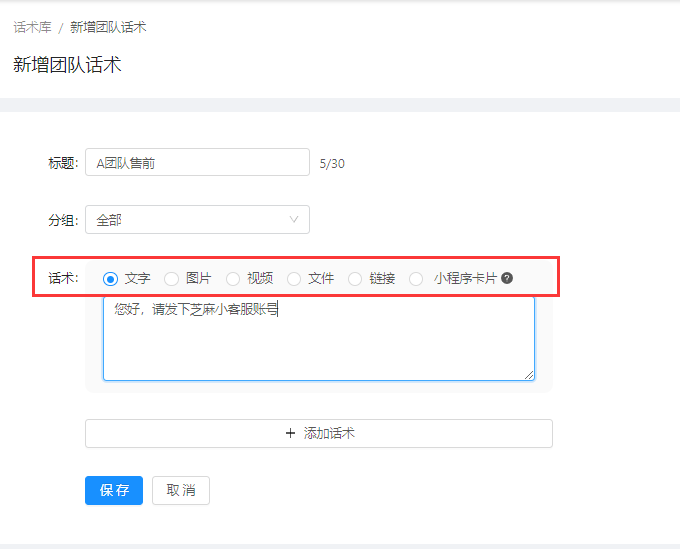Image resolution: width=680 pixels, height=549 pixels.
Task: Click the 新增团队话术 page heading
Action: [67, 65]
